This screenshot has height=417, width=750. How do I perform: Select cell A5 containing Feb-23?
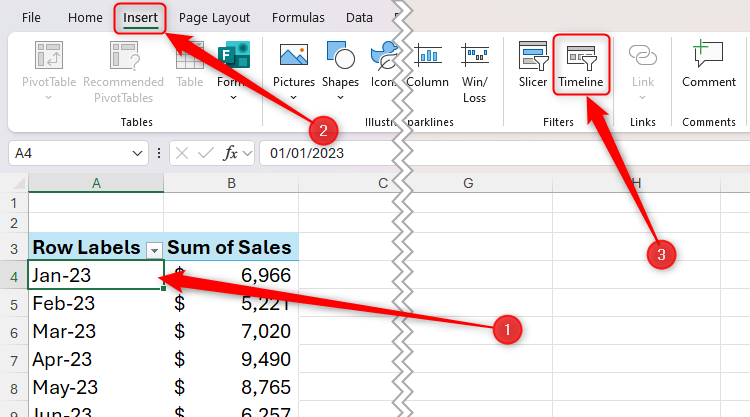[96, 303]
